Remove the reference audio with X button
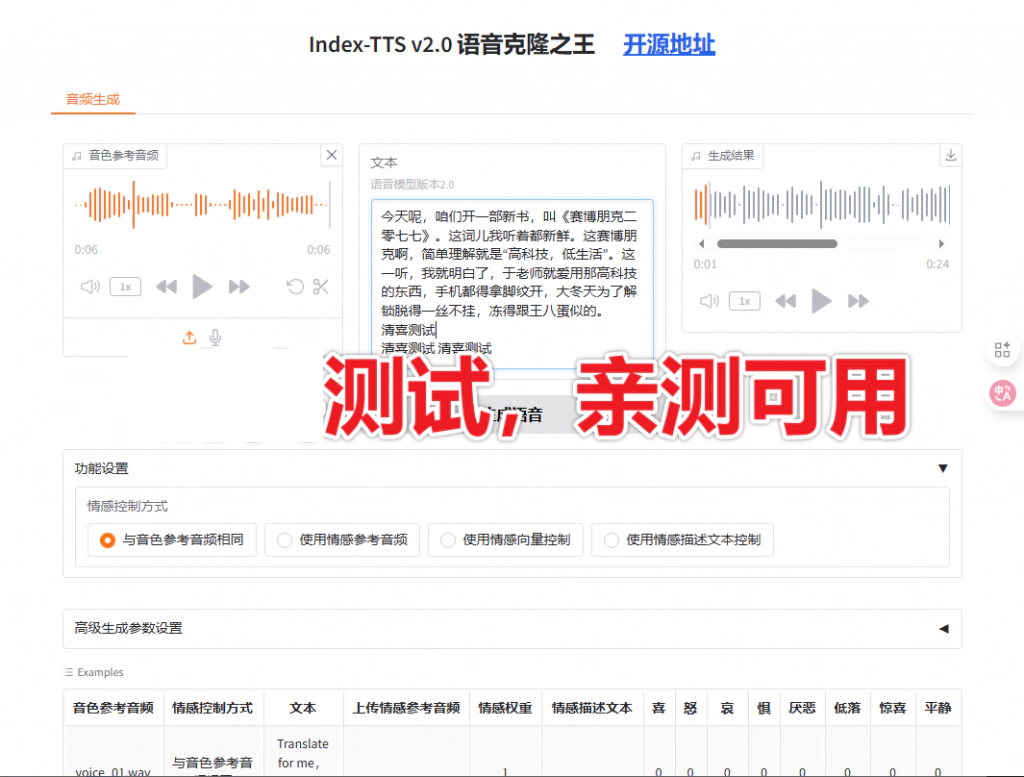Image resolution: width=1024 pixels, height=777 pixels. point(331,155)
